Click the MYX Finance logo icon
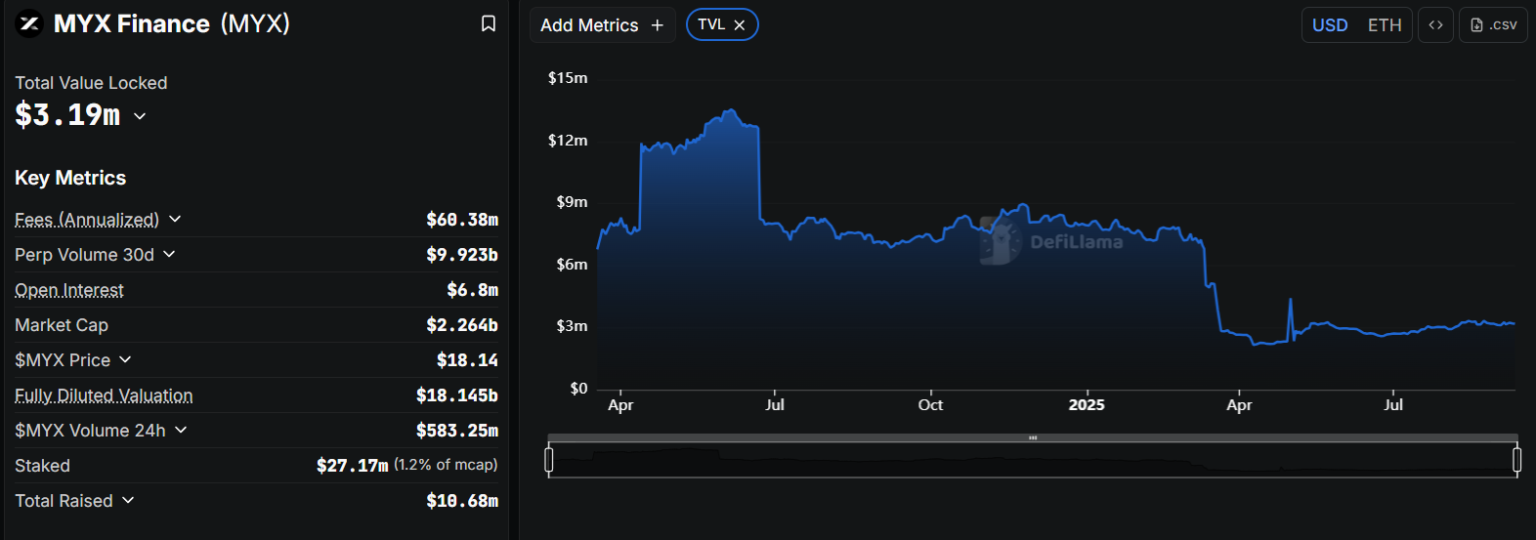Viewport: 1536px width, 540px height. 31,24
